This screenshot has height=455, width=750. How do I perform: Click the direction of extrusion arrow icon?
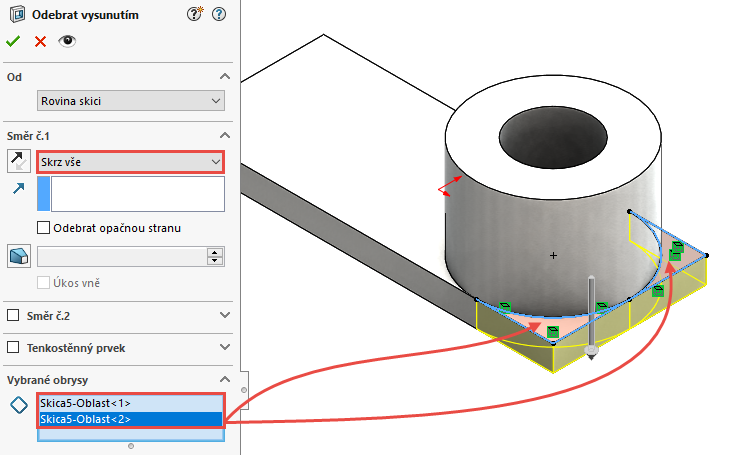coord(19,188)
